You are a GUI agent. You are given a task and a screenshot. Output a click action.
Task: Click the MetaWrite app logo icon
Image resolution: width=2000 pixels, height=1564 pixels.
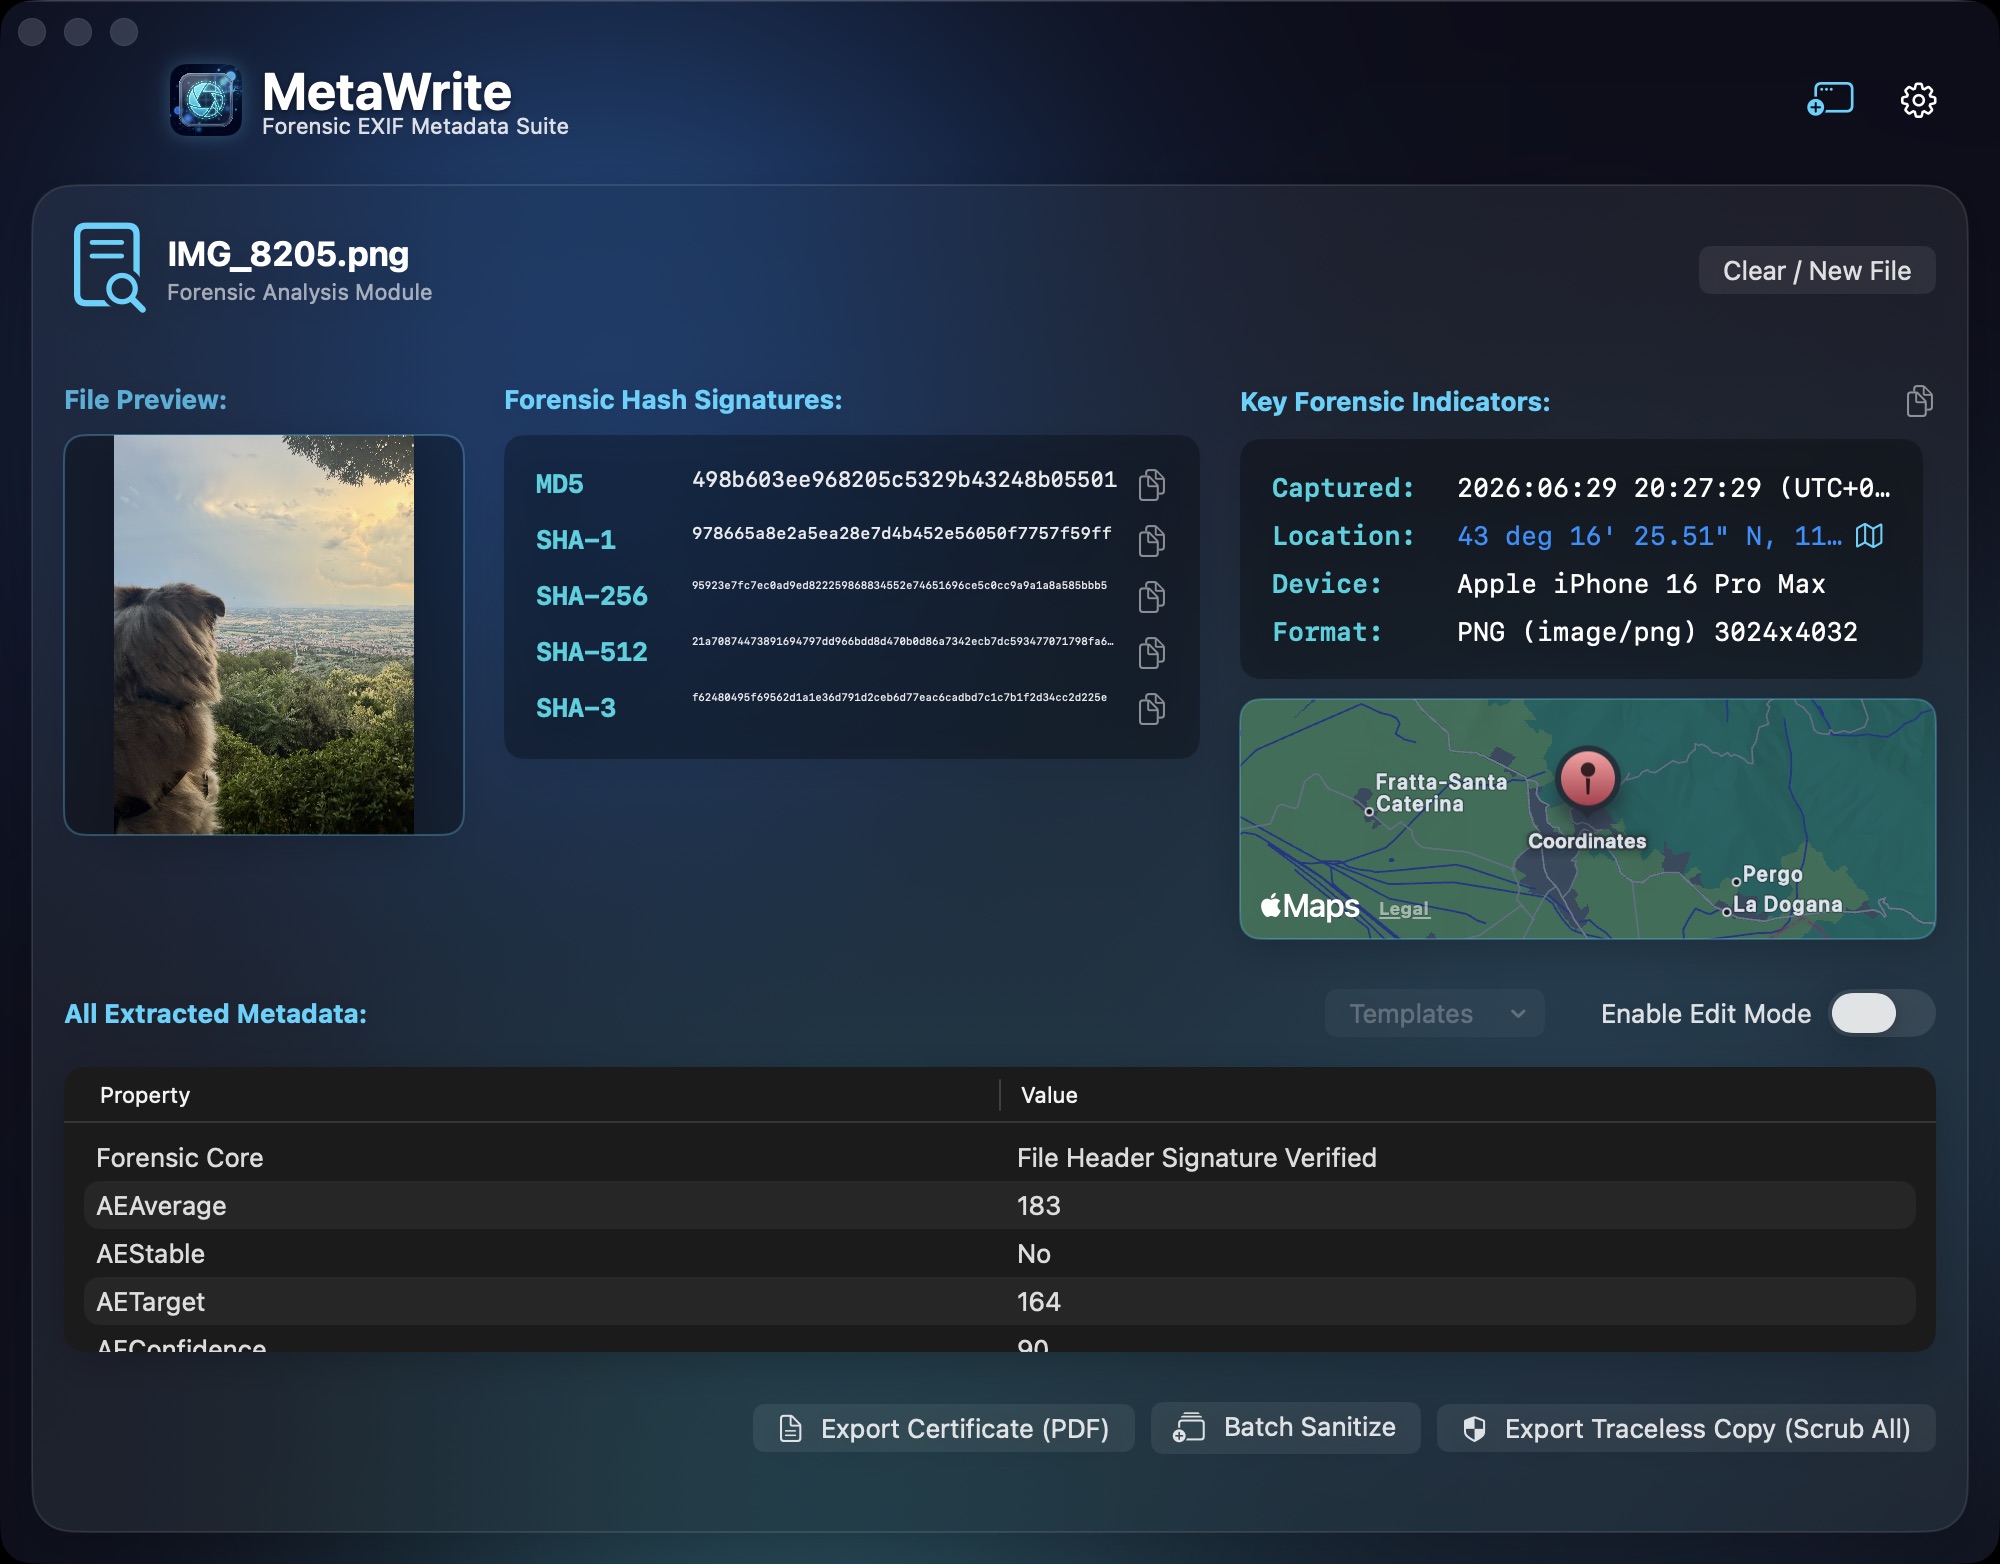(205, 100)
